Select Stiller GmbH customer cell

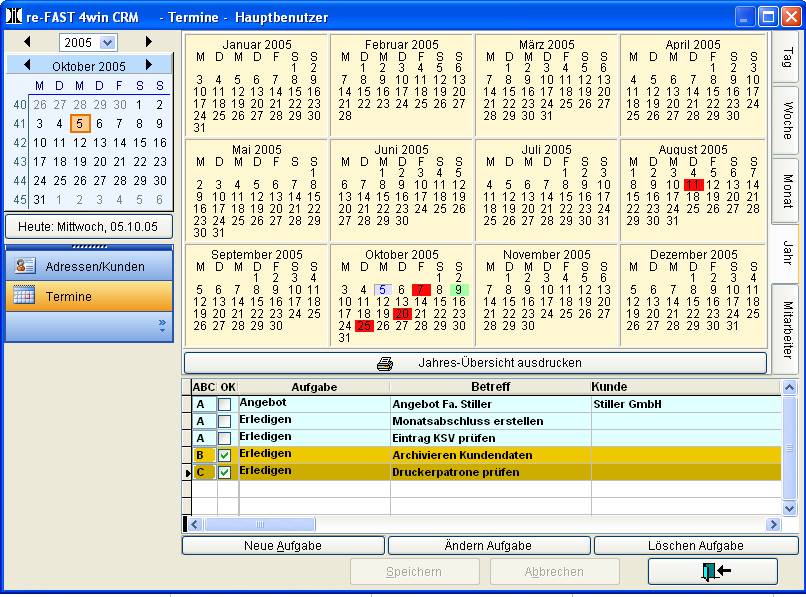click(686, 404)
